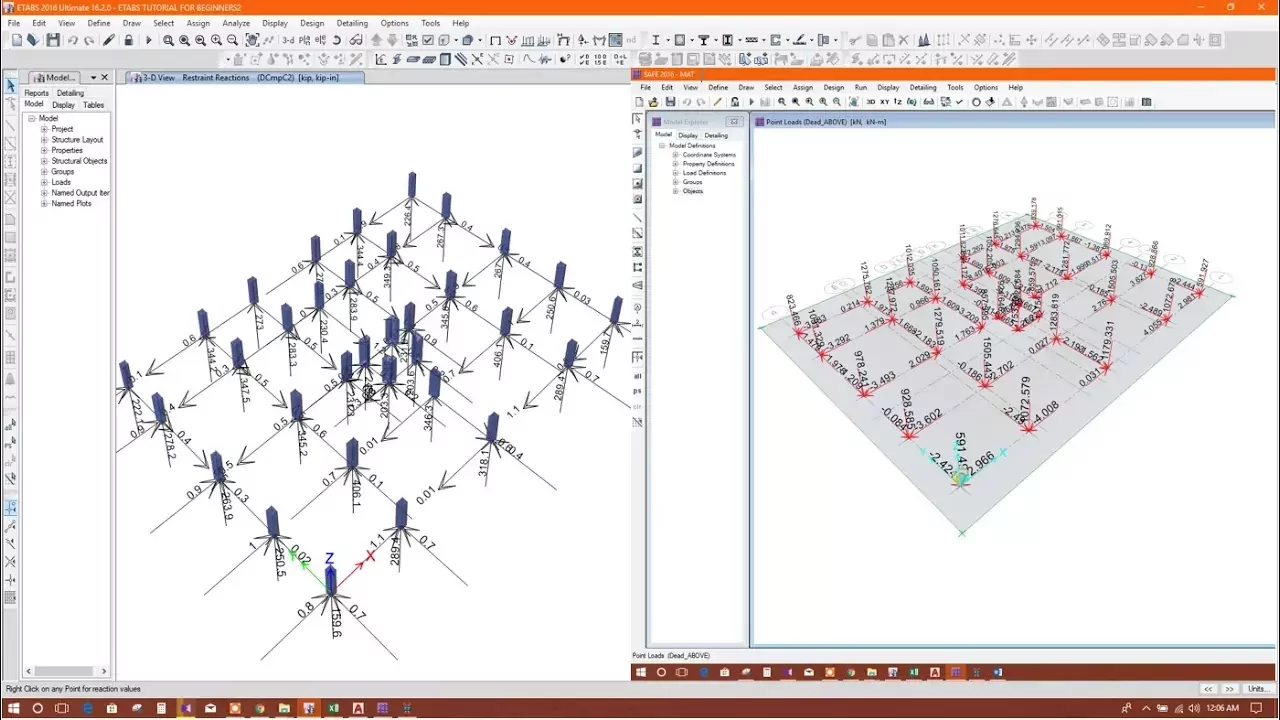Click SAFE's 3D view toolbar button
This screenshot has width=1280, height=720.
tap(871, 102)
